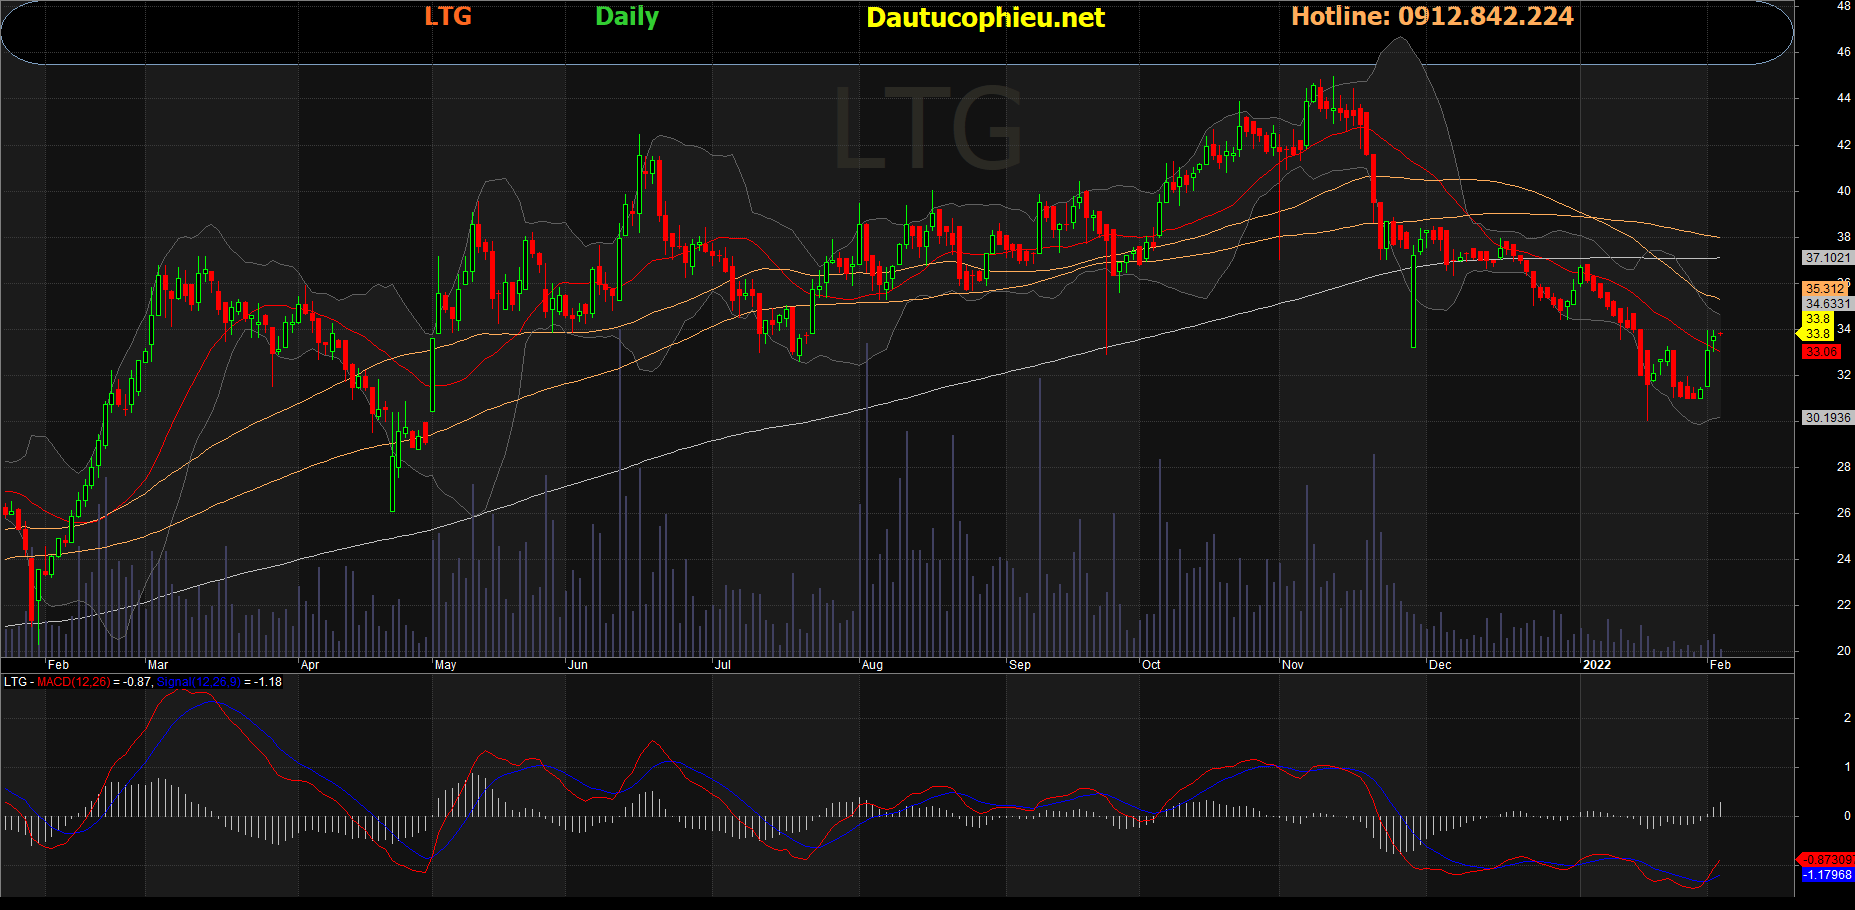This screenshot has width=1855, height=910.
Task: Click the 26 value on price axis
Action: coord(1843,513)
